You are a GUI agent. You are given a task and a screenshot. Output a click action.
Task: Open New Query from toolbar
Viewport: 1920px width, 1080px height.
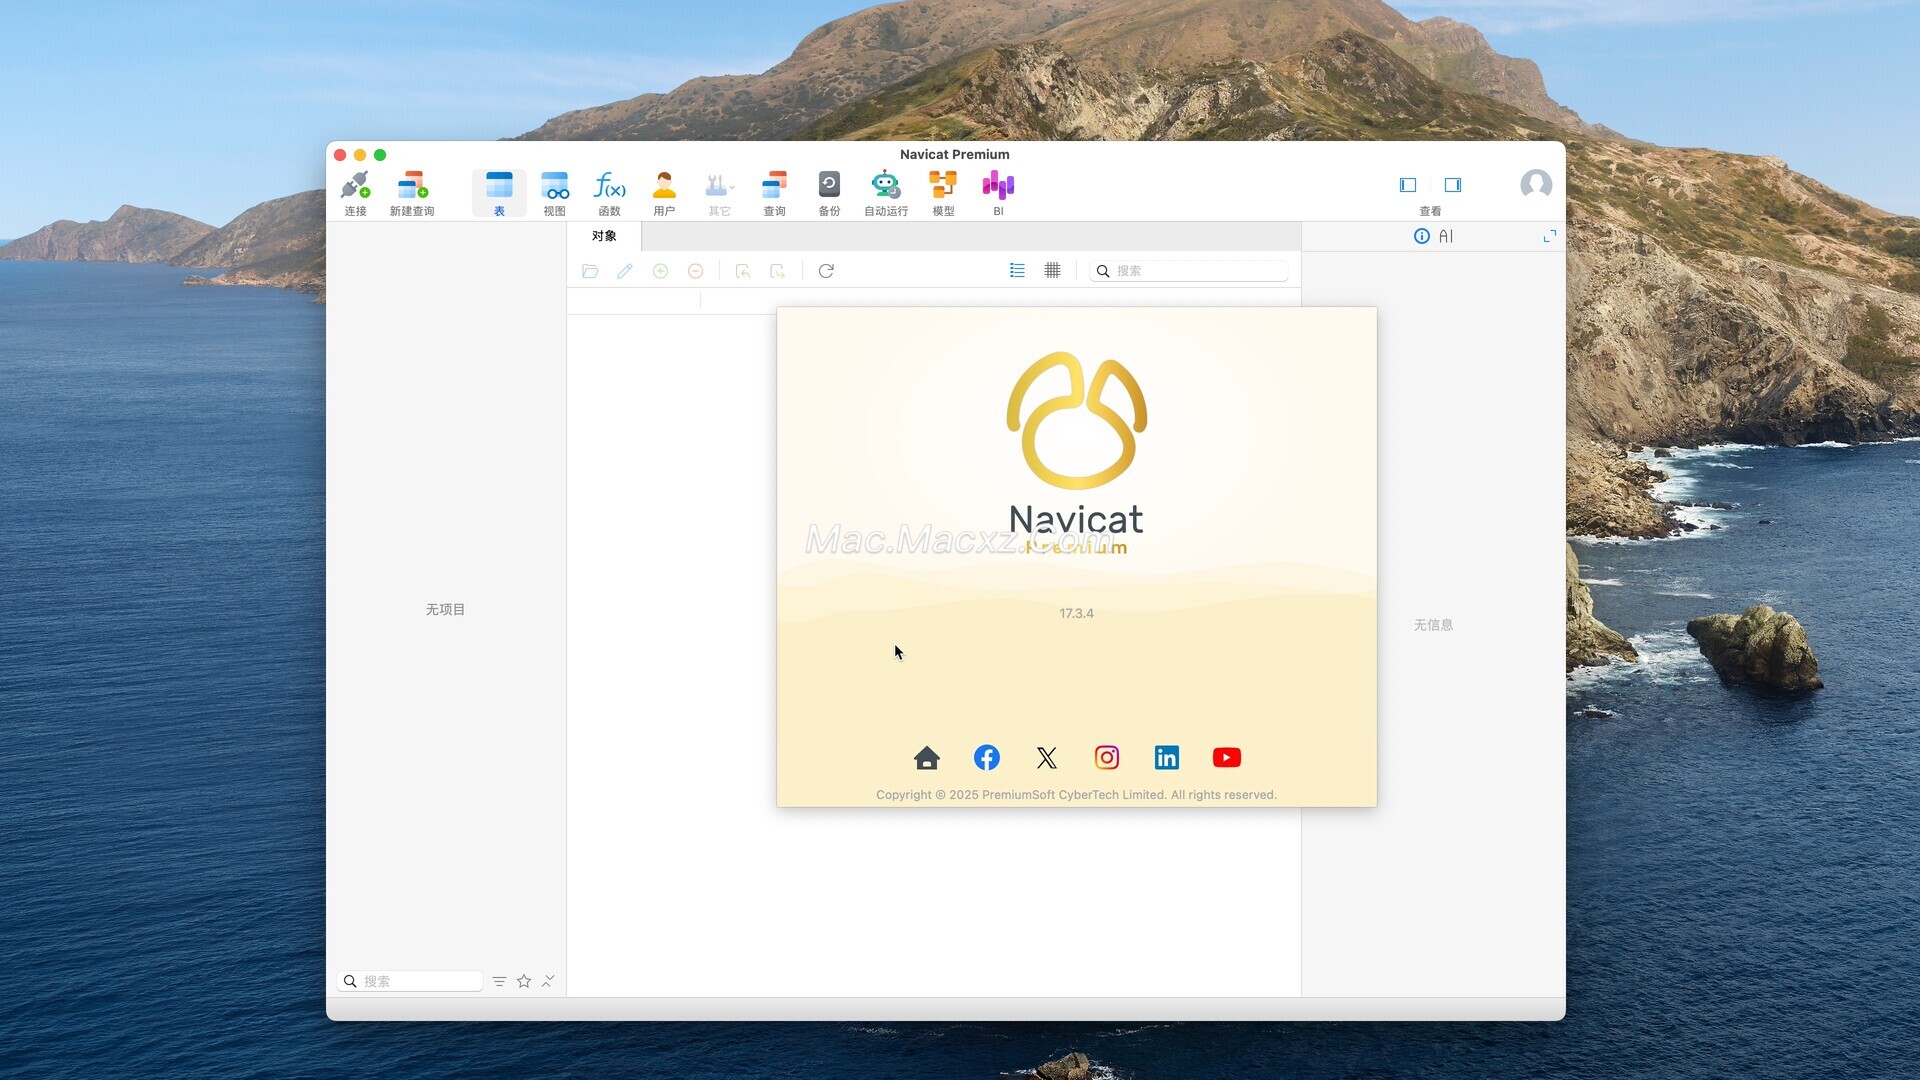coord(412,186)
